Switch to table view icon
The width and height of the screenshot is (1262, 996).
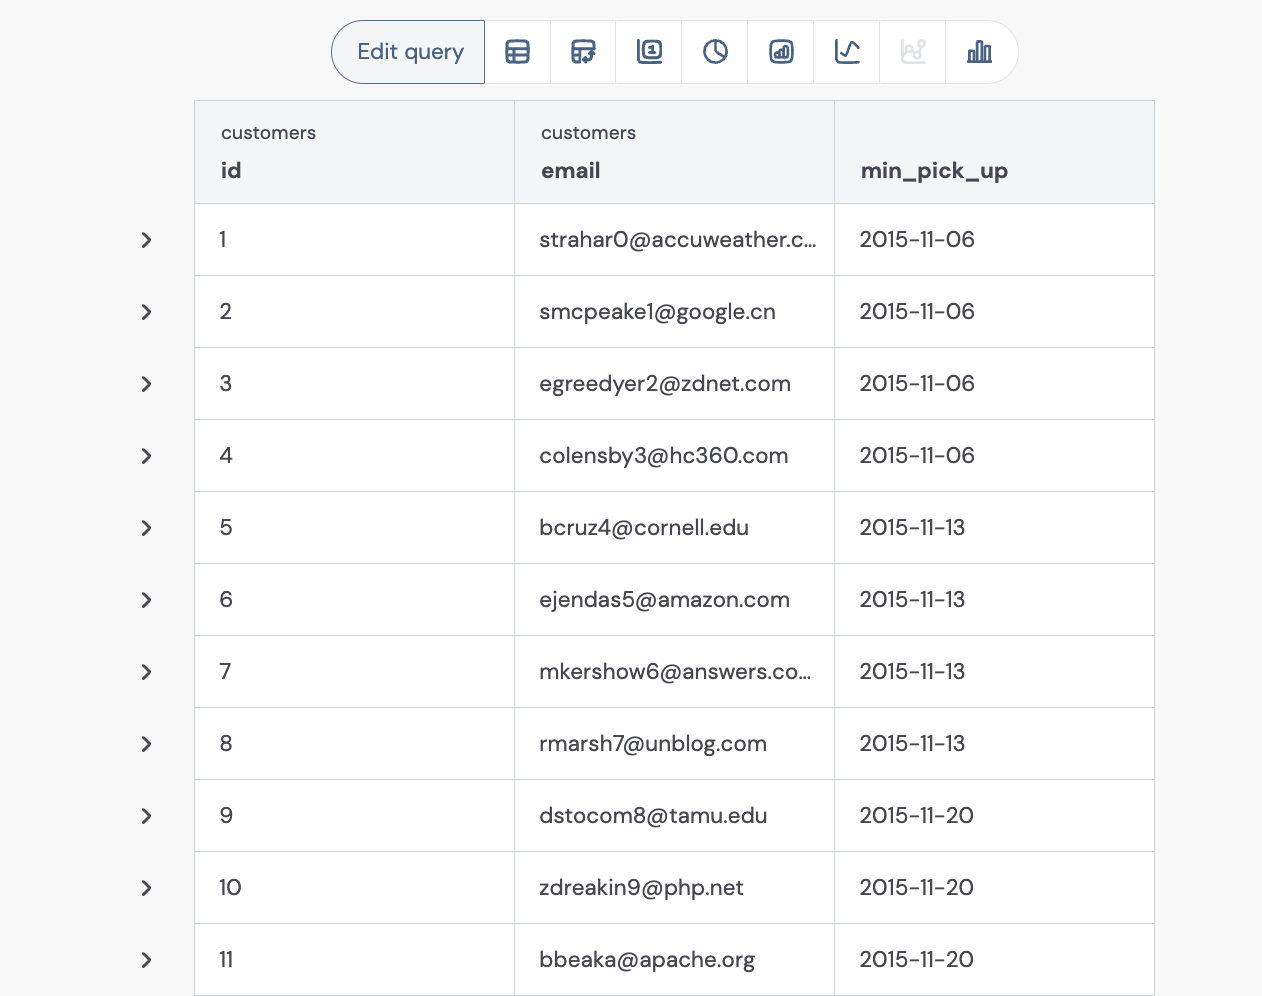(x=518, y=52)
